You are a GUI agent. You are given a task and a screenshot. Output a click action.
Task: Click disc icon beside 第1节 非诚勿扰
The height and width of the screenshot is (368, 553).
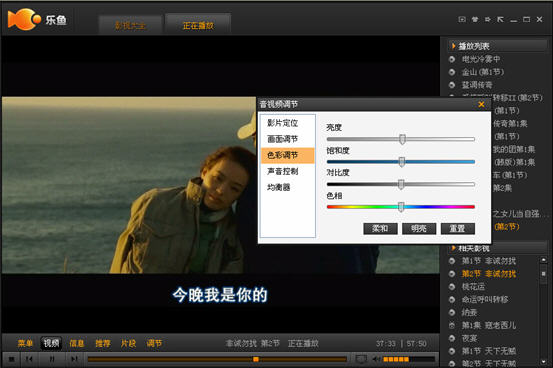click(452, 261)
